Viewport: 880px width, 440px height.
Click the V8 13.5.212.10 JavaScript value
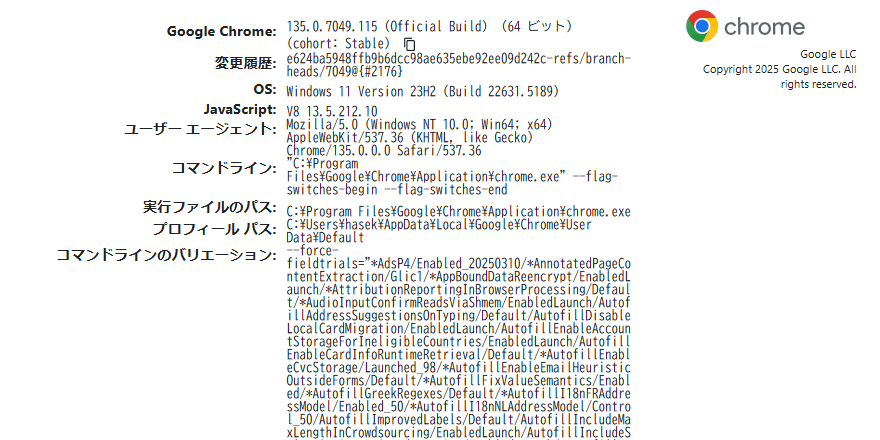point(332,111)
